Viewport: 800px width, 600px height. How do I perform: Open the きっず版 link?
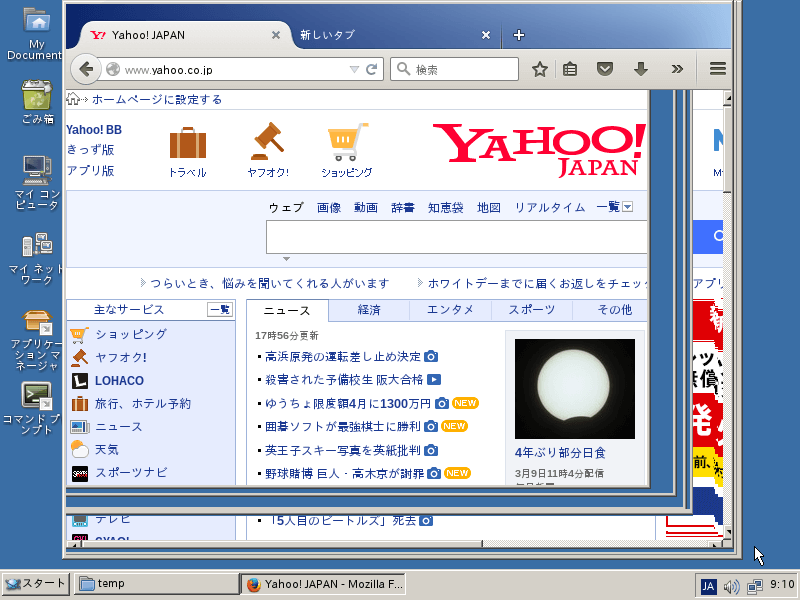click(x=91, y=149)
